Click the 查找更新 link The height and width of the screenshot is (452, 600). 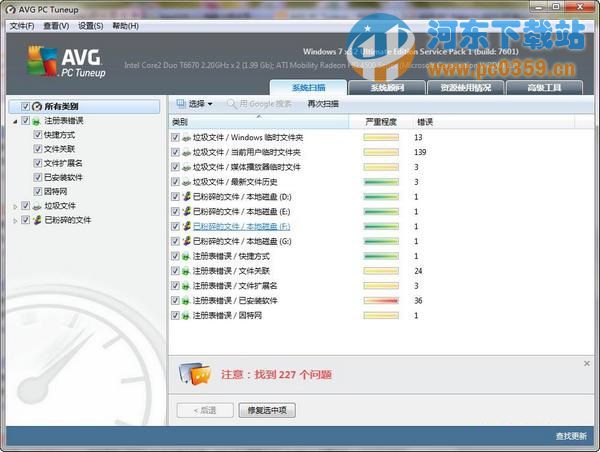point(571,436)
